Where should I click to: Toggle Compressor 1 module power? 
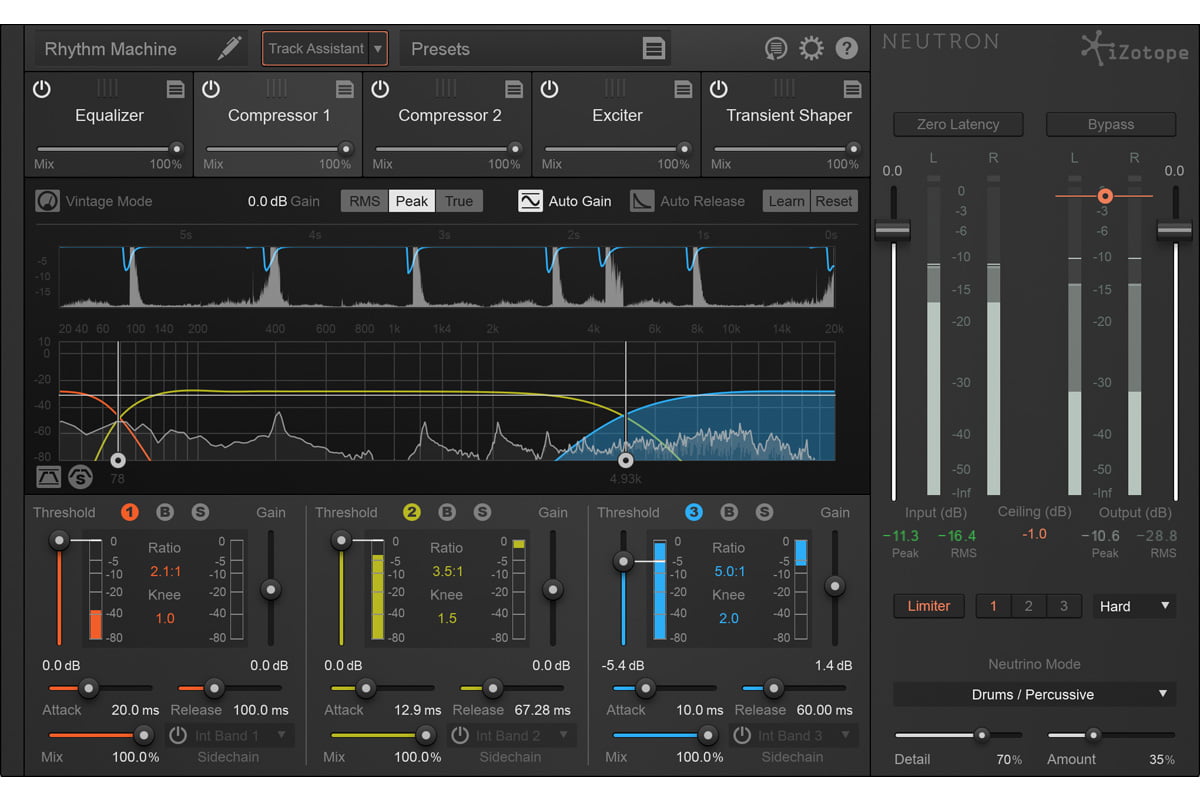click(210, 89)
